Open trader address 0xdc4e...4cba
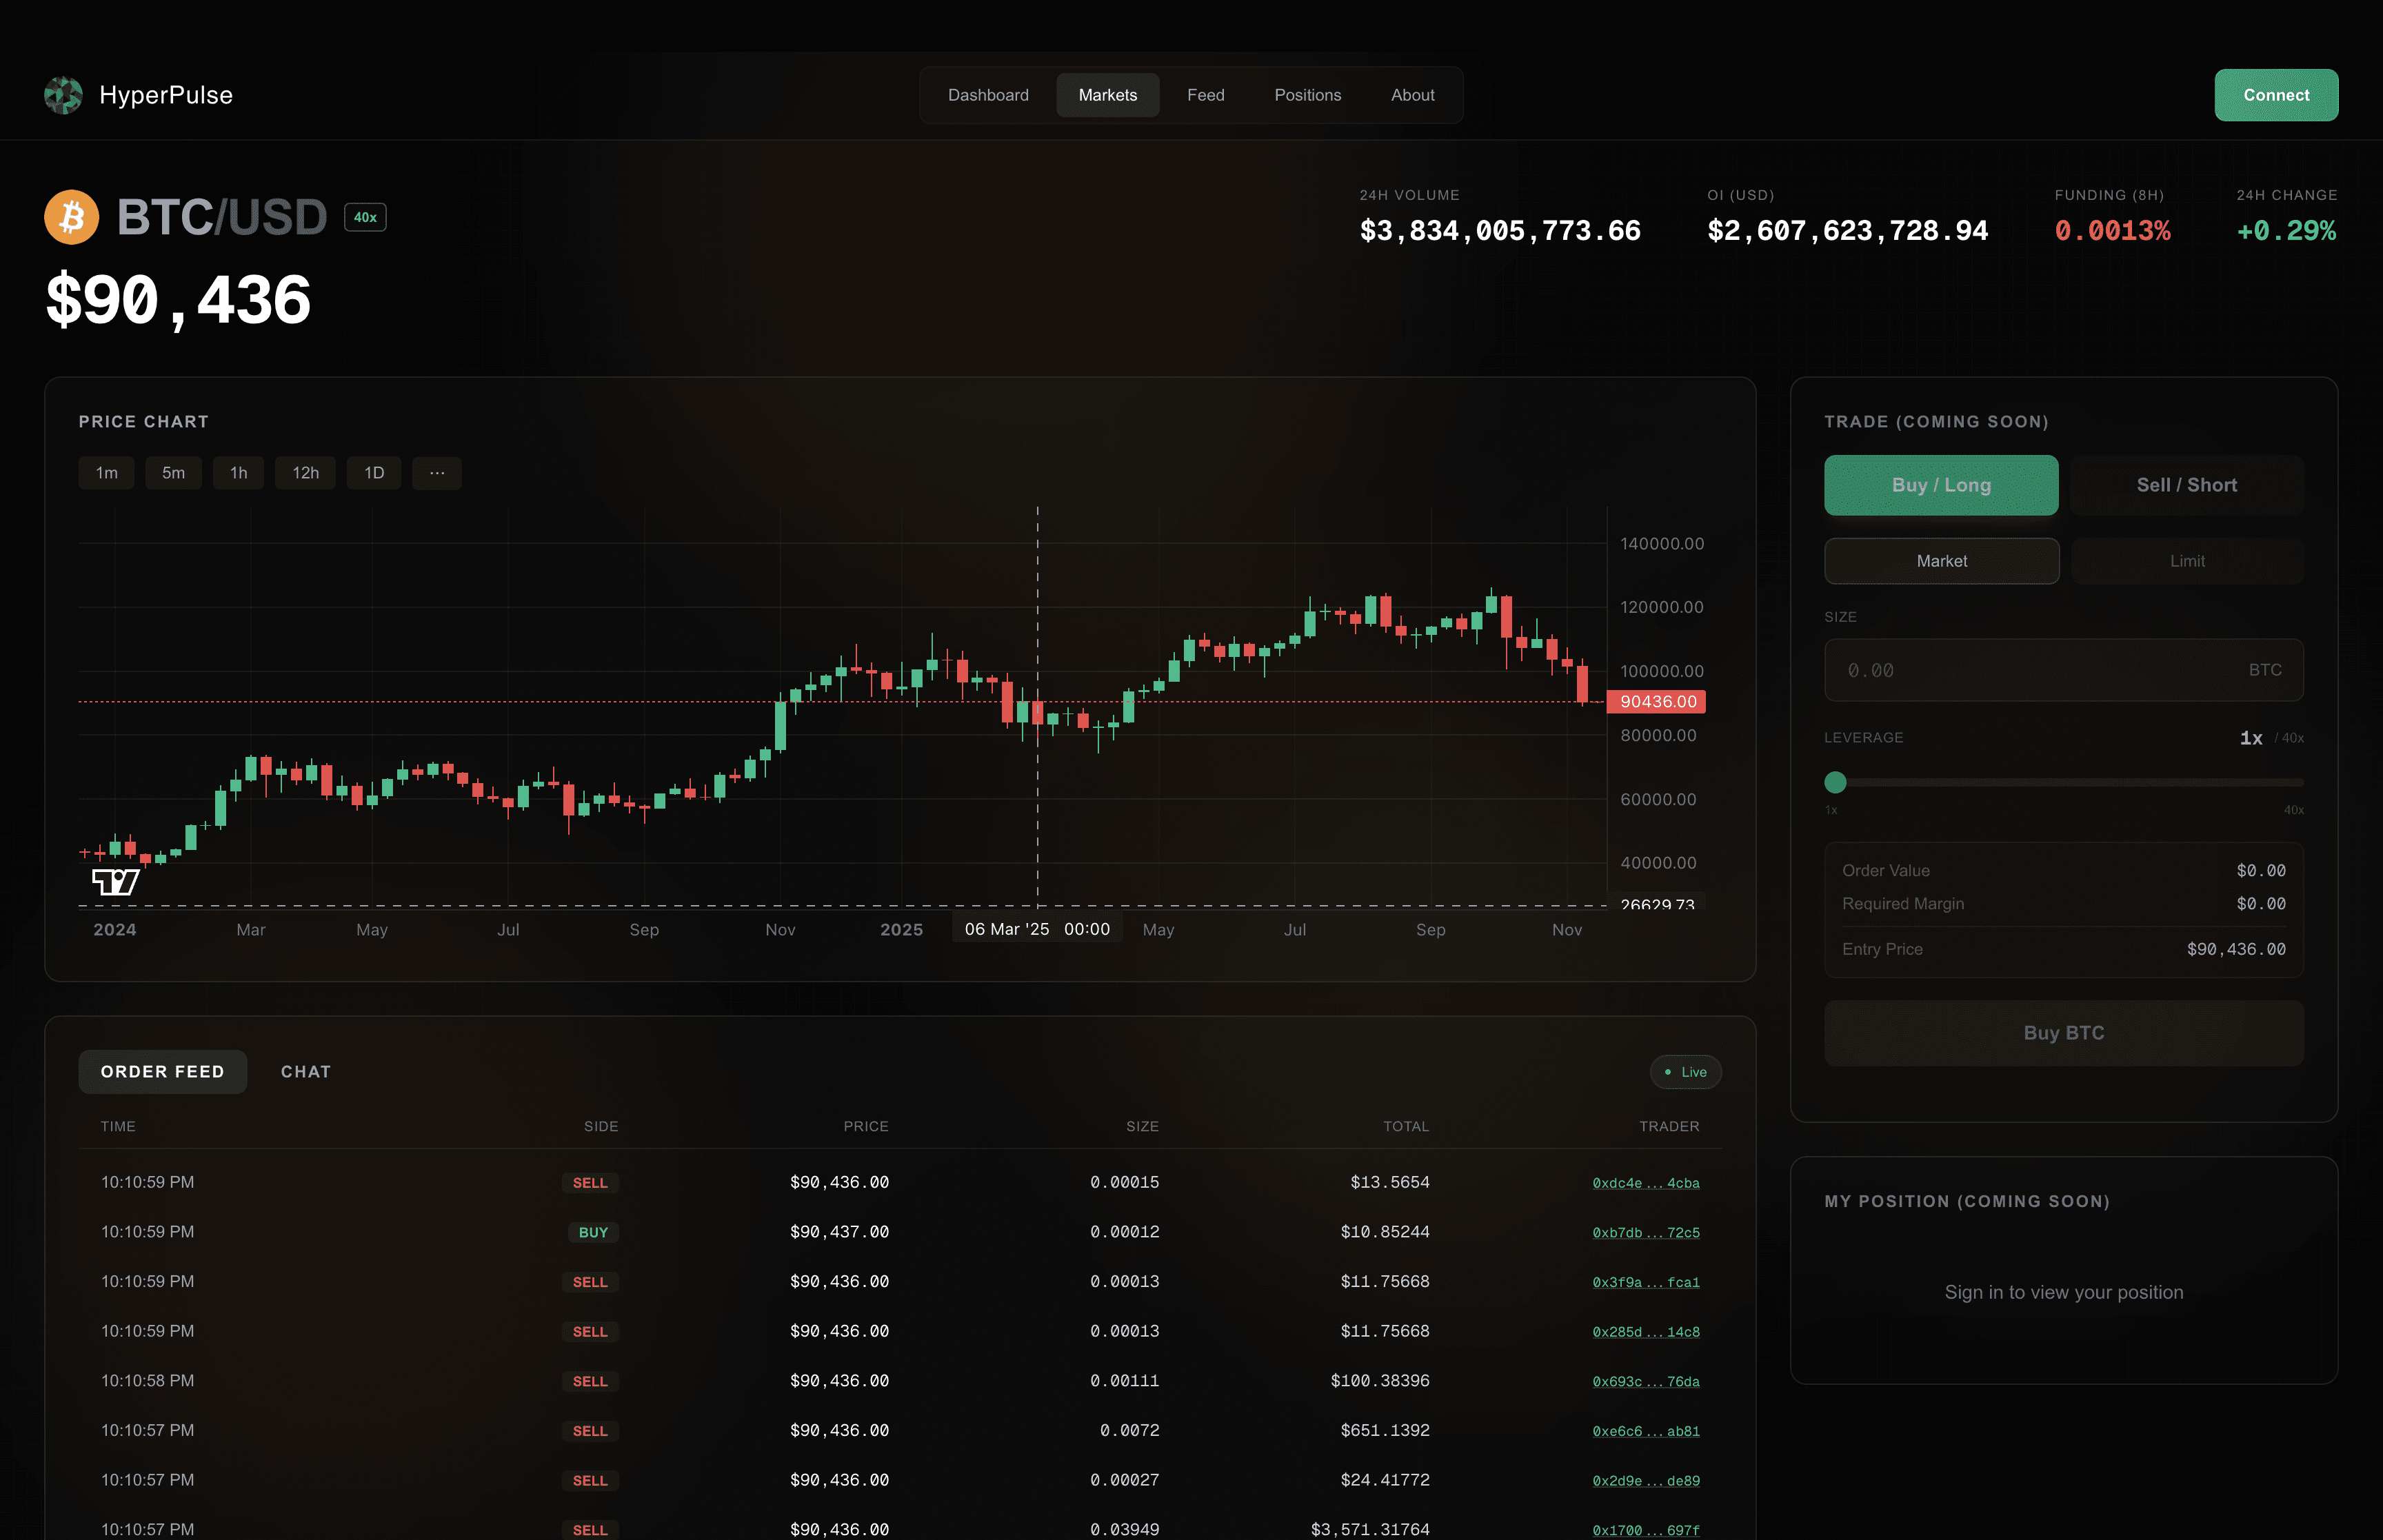 pyautogui.click(x=1645, y=1183)
